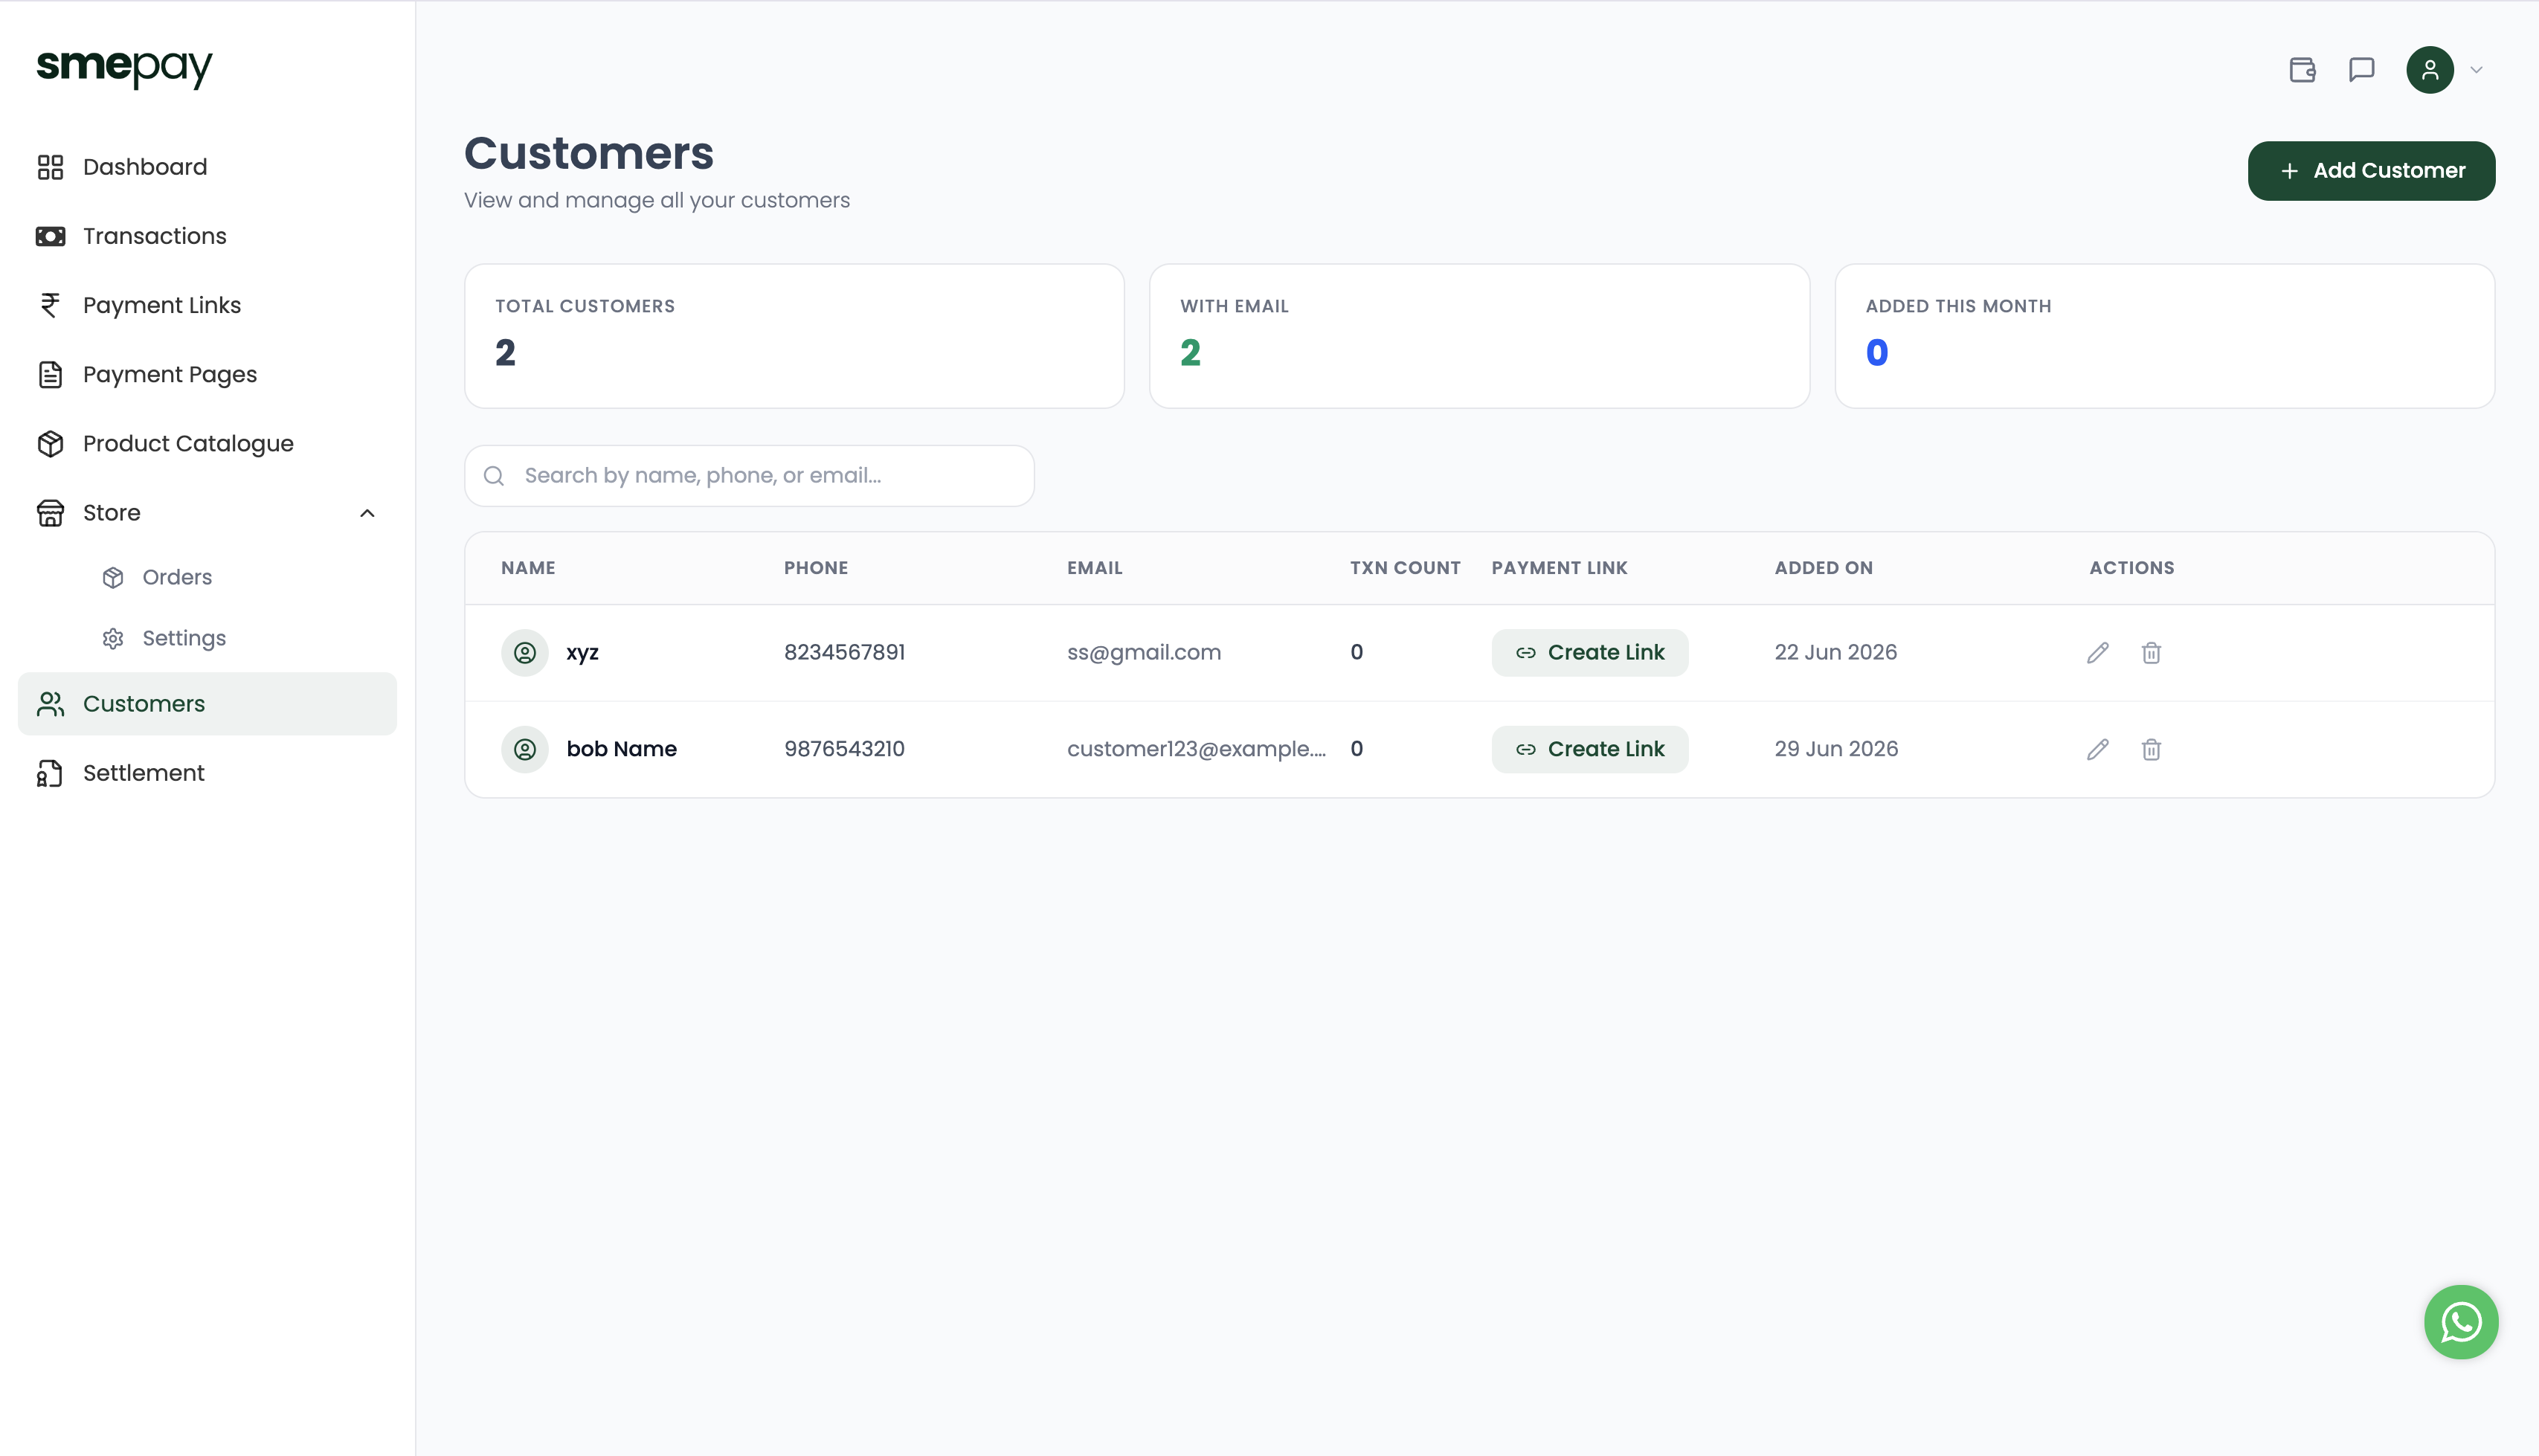
Task: Open Orders under Store
Action: pyautogui.click(x=176, y=577)
